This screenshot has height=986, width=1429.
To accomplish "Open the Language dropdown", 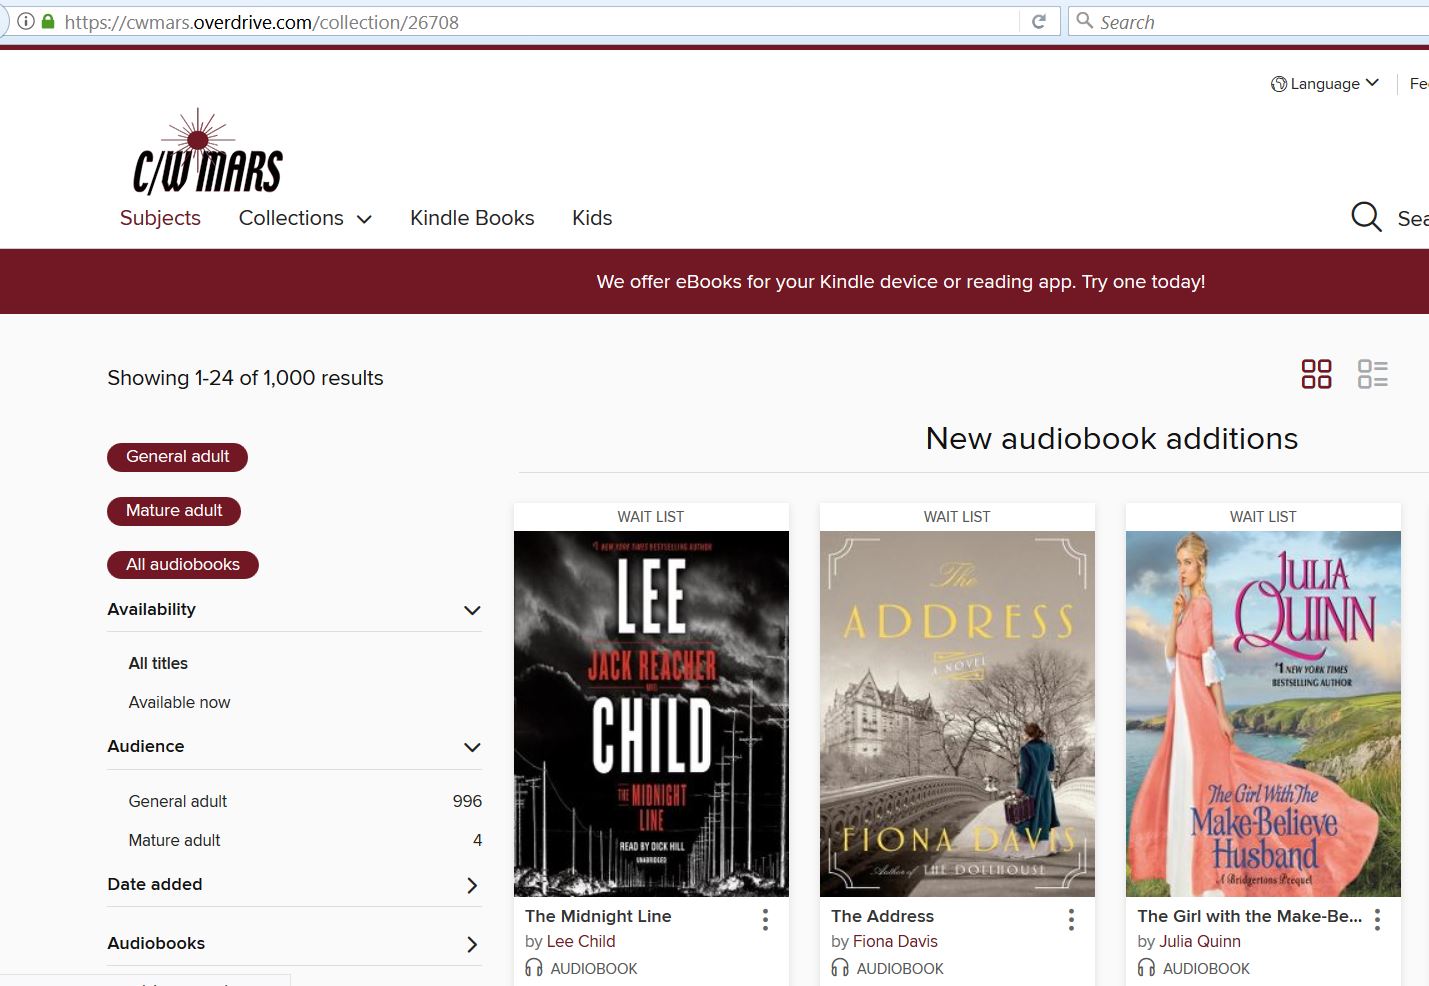I will click(x=1325, y=84).
